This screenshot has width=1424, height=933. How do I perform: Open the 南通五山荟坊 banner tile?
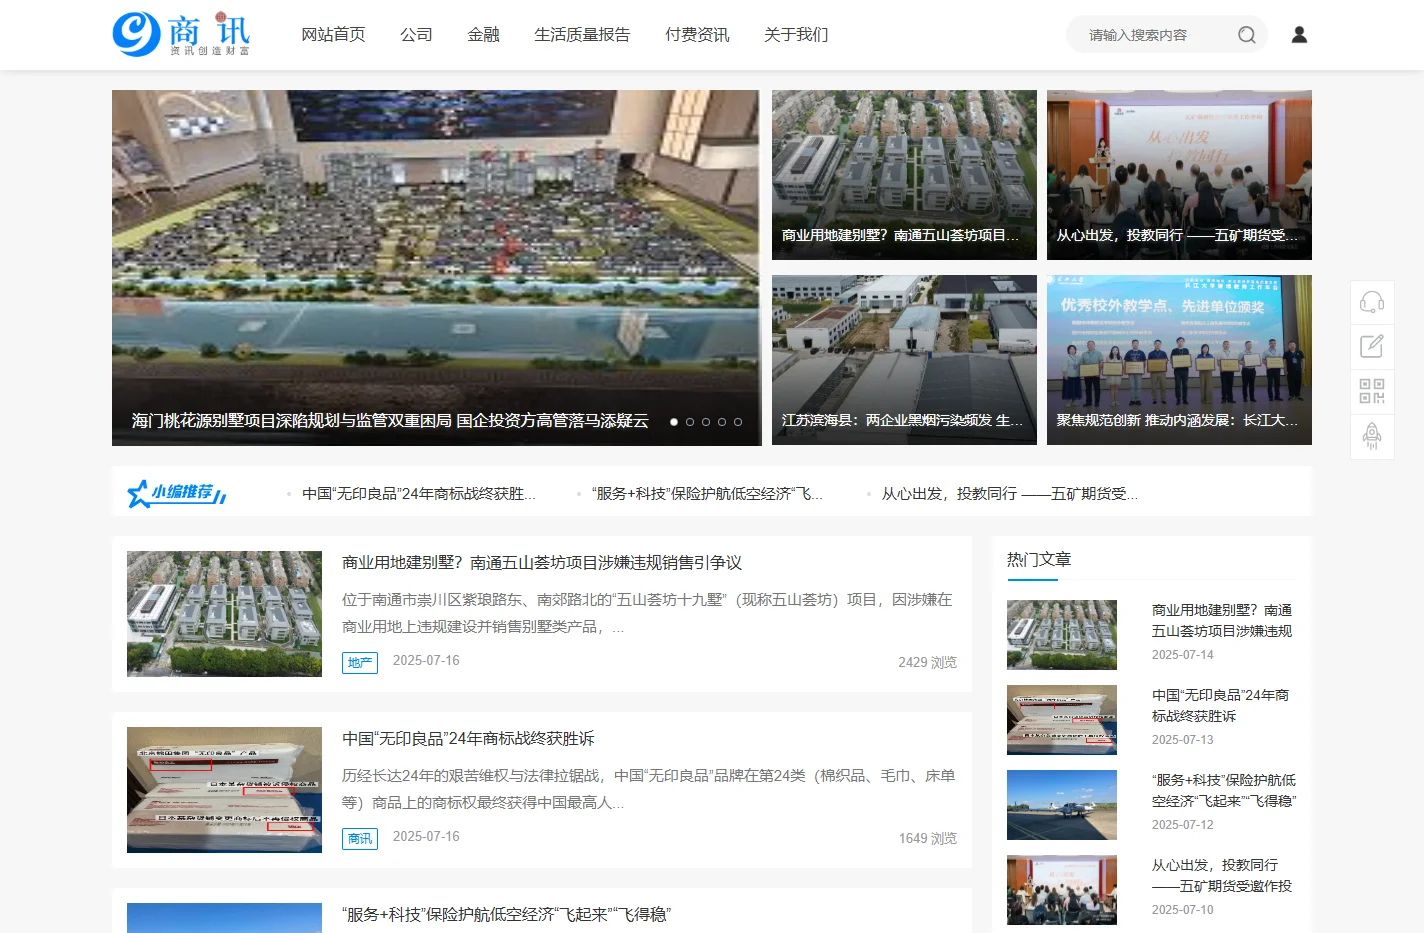pos(904,175)
